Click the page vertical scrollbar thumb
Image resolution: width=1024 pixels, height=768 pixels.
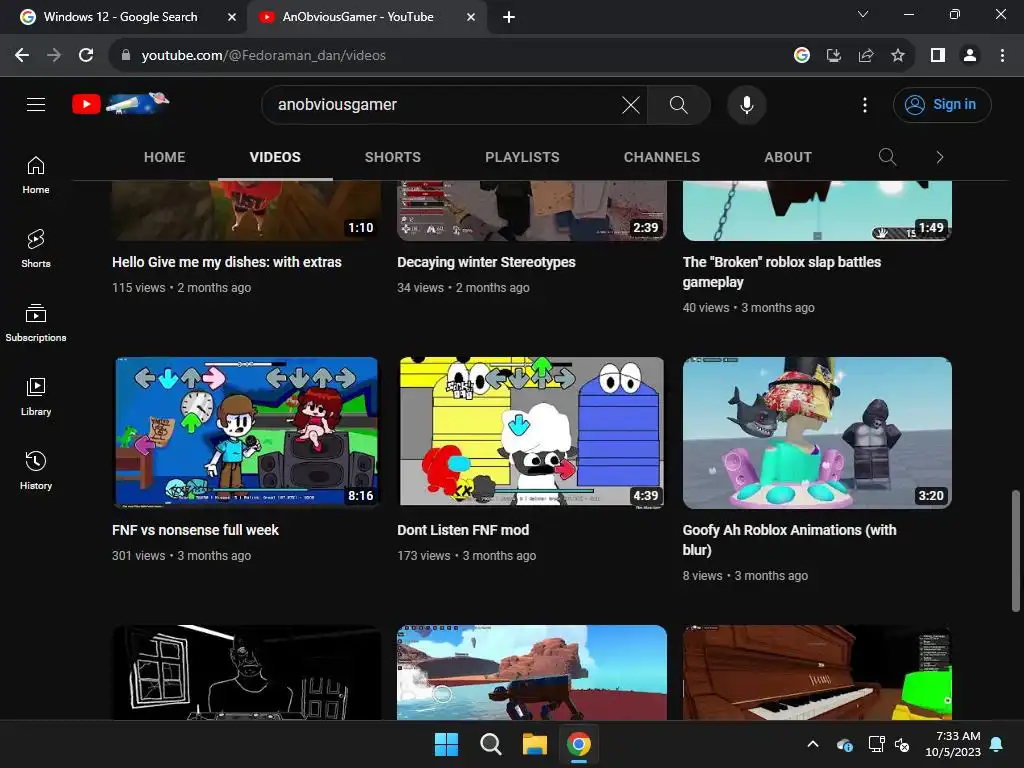(x=1016, y=551)
